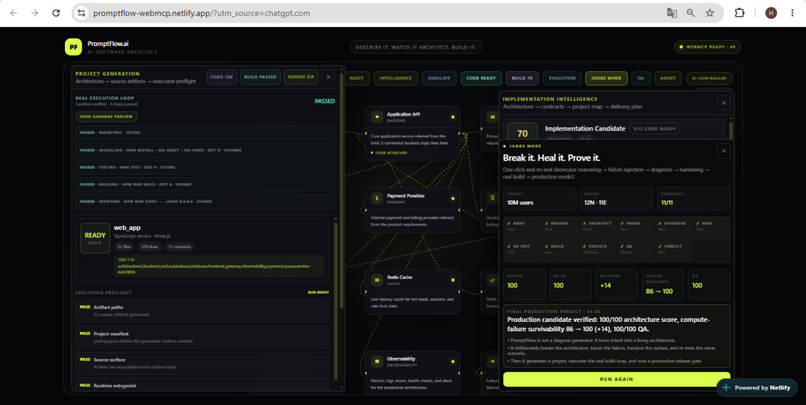Click the Artifact paths preflight row
This screenshot has height=405, width=806.
click(x=202, y=310)
